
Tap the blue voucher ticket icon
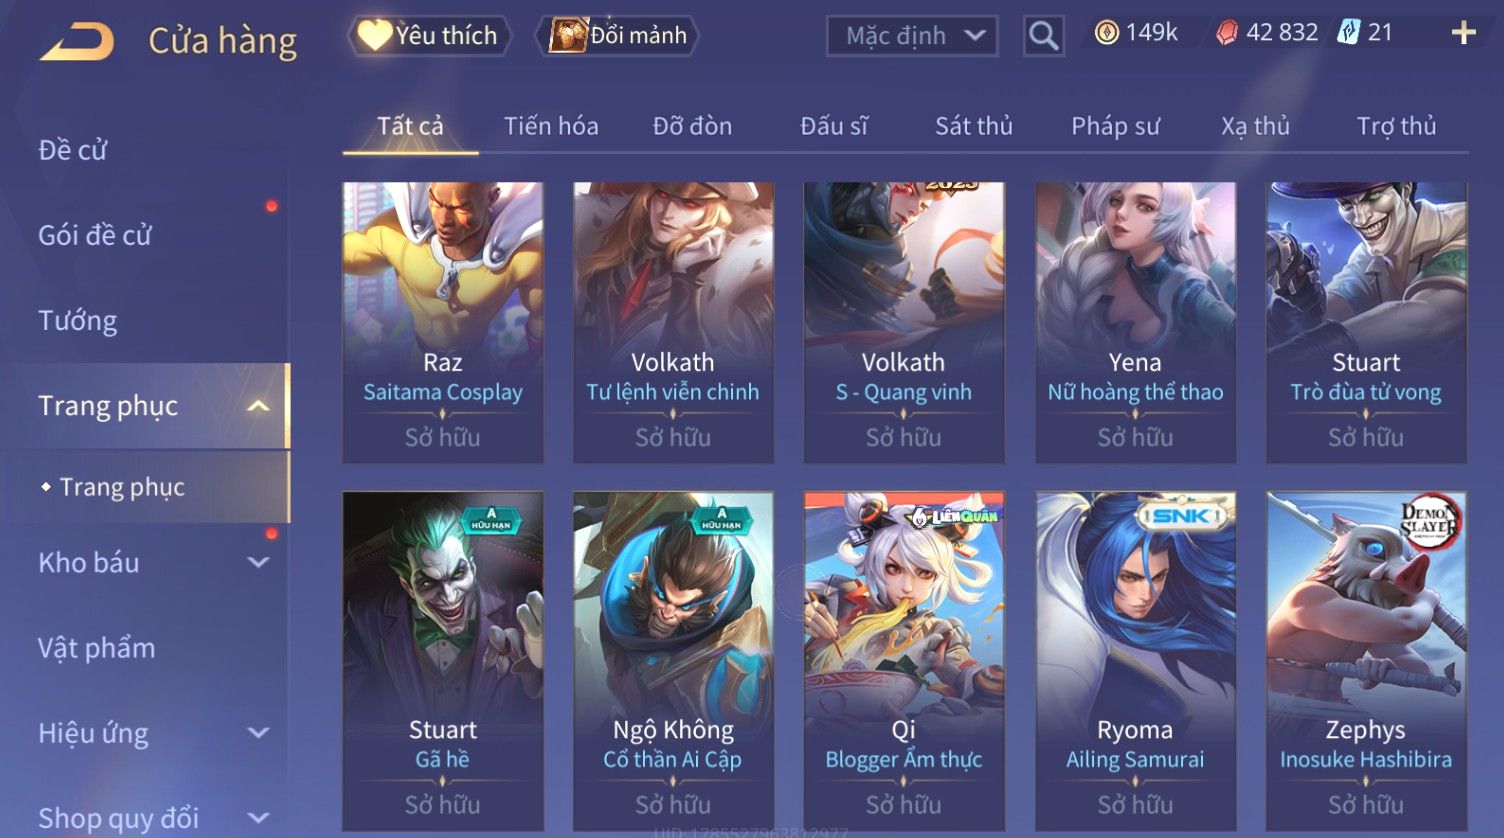[1349, 33]
